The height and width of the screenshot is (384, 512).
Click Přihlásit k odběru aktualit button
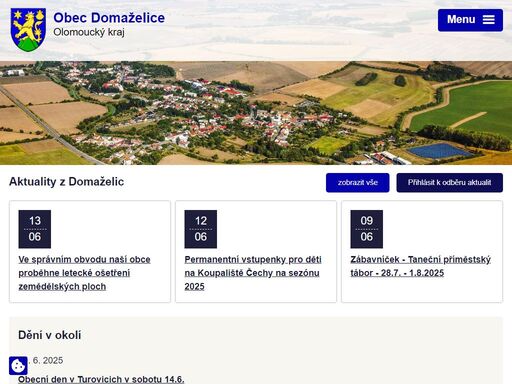pos(450,183)
